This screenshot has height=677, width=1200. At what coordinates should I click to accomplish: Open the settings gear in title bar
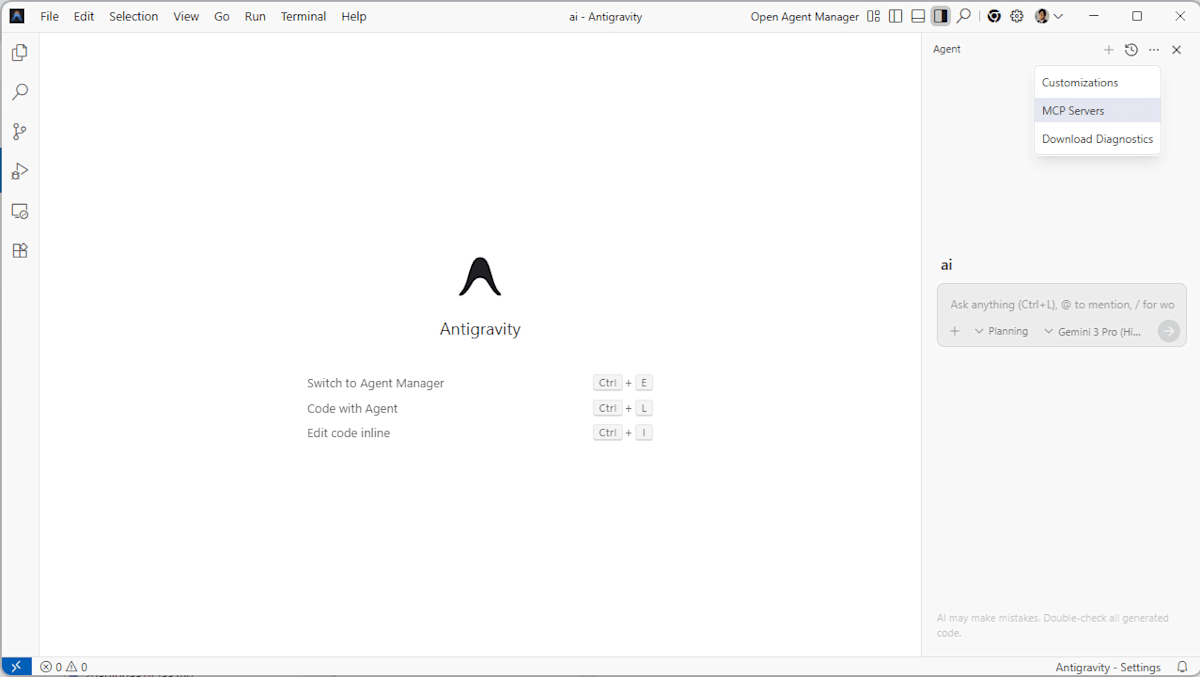1017,16
